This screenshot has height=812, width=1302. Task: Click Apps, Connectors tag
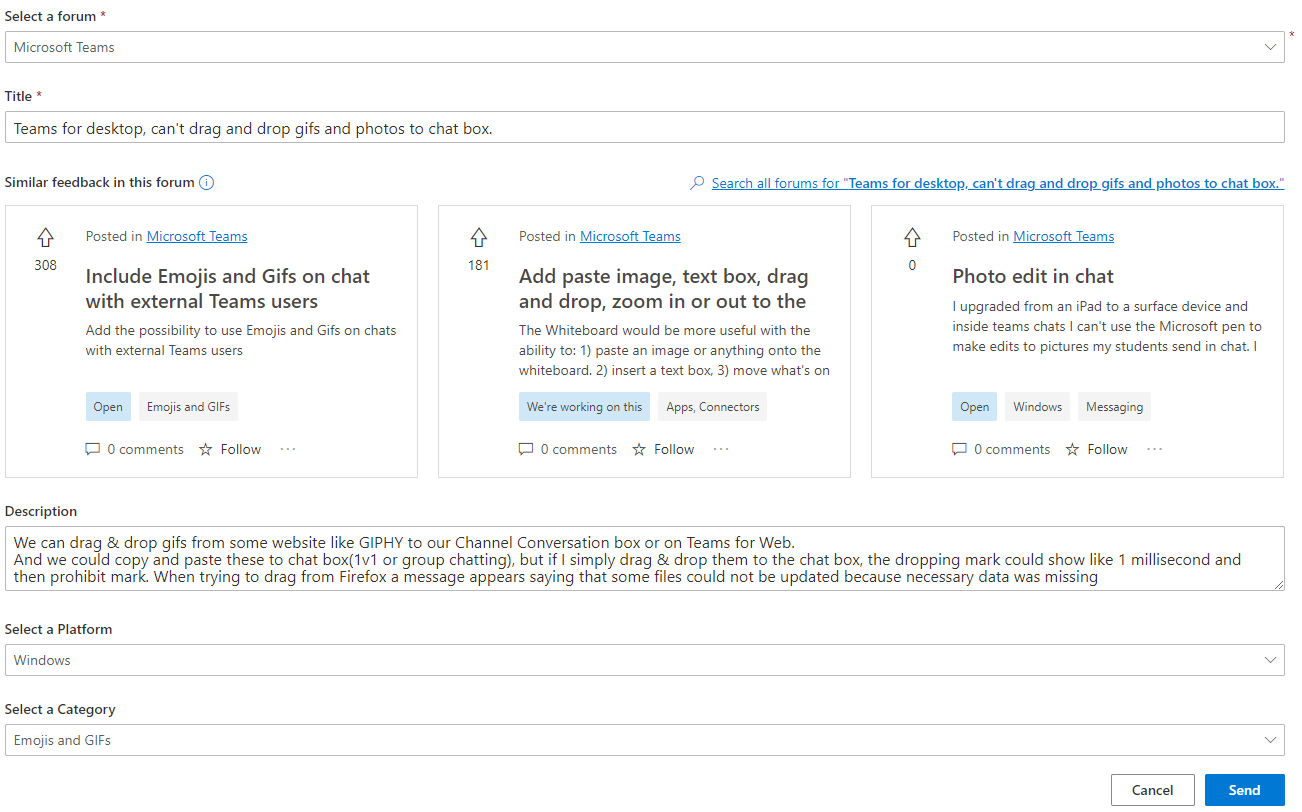(x=713, y=406)
